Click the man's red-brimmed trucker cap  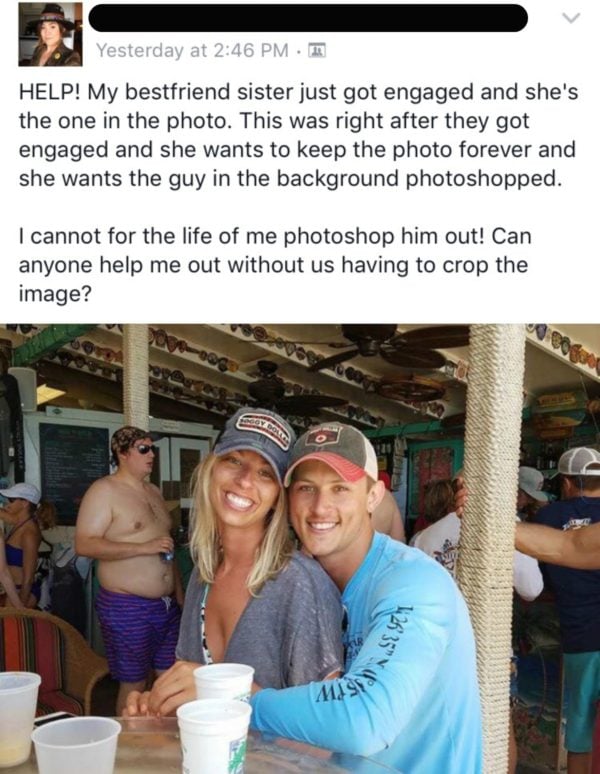pyautogui.click(x=331, y=452)
